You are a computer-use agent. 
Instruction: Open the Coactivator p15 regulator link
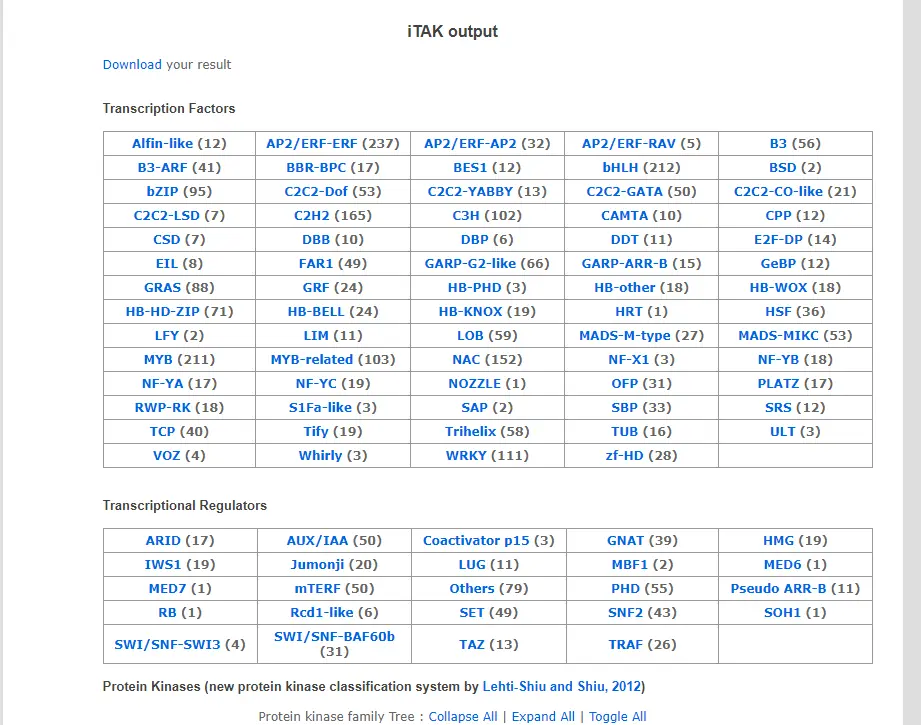(476, 540)
